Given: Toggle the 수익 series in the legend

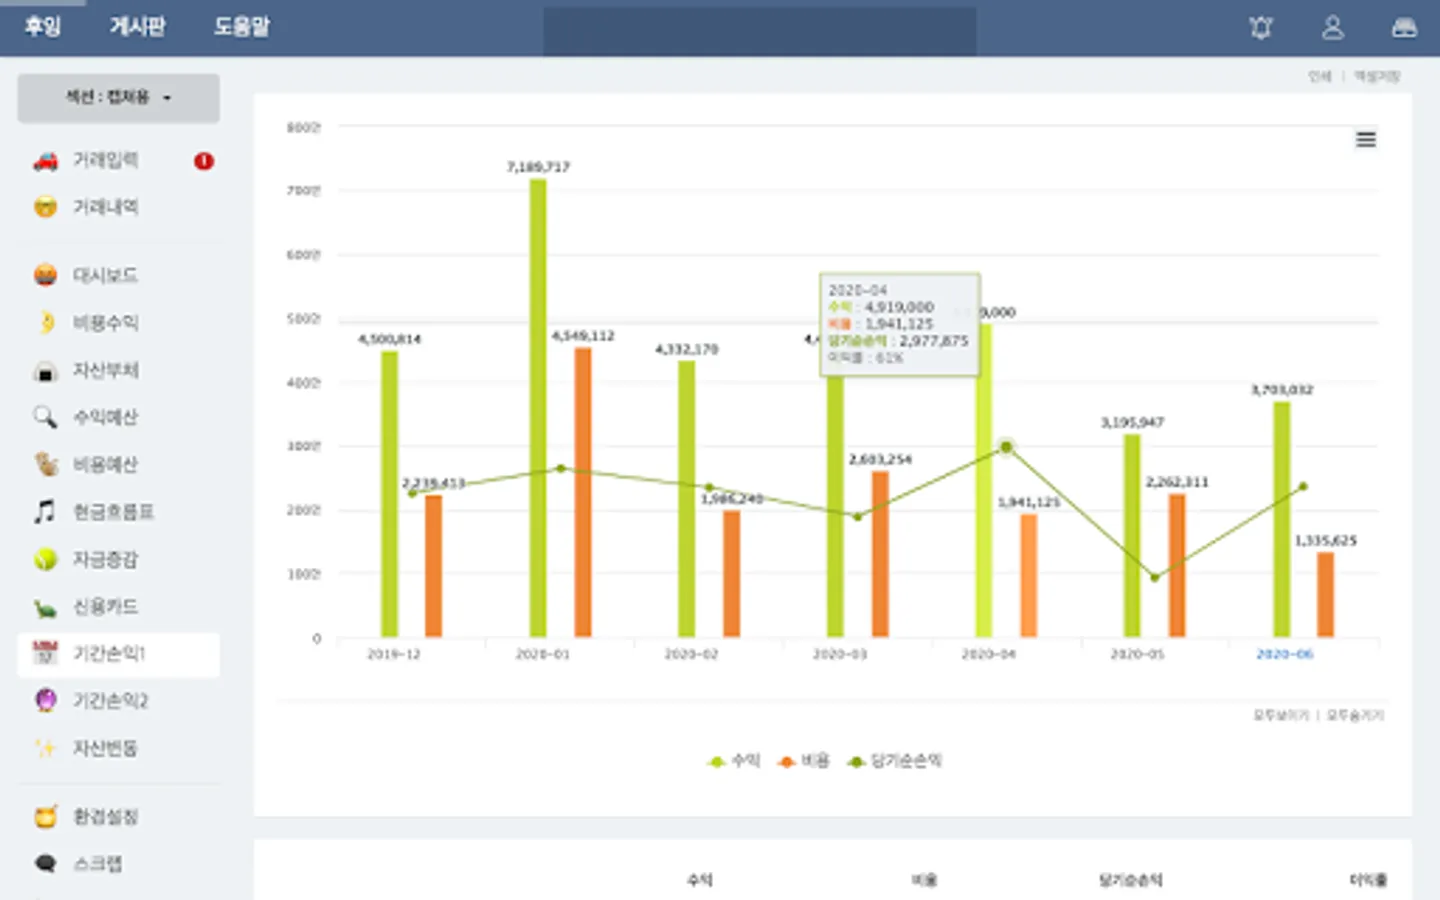Looking at the screenshot, I should [x=734, y=761].
